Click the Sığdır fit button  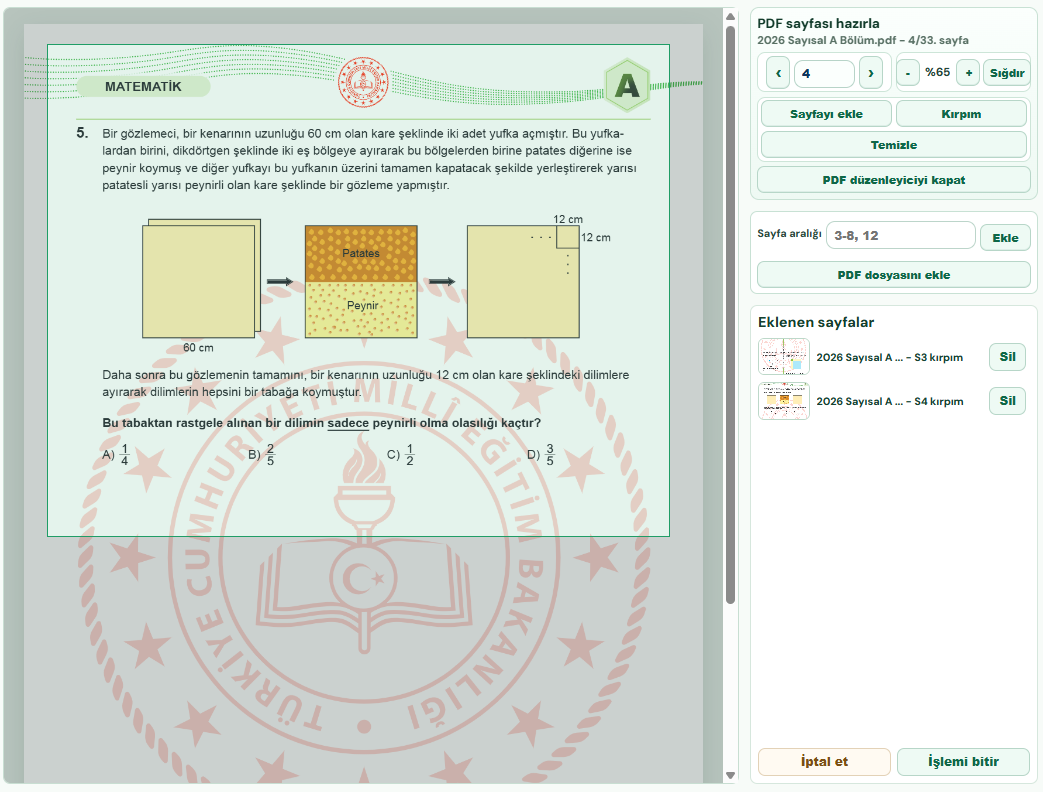[x=1006, y=73]
